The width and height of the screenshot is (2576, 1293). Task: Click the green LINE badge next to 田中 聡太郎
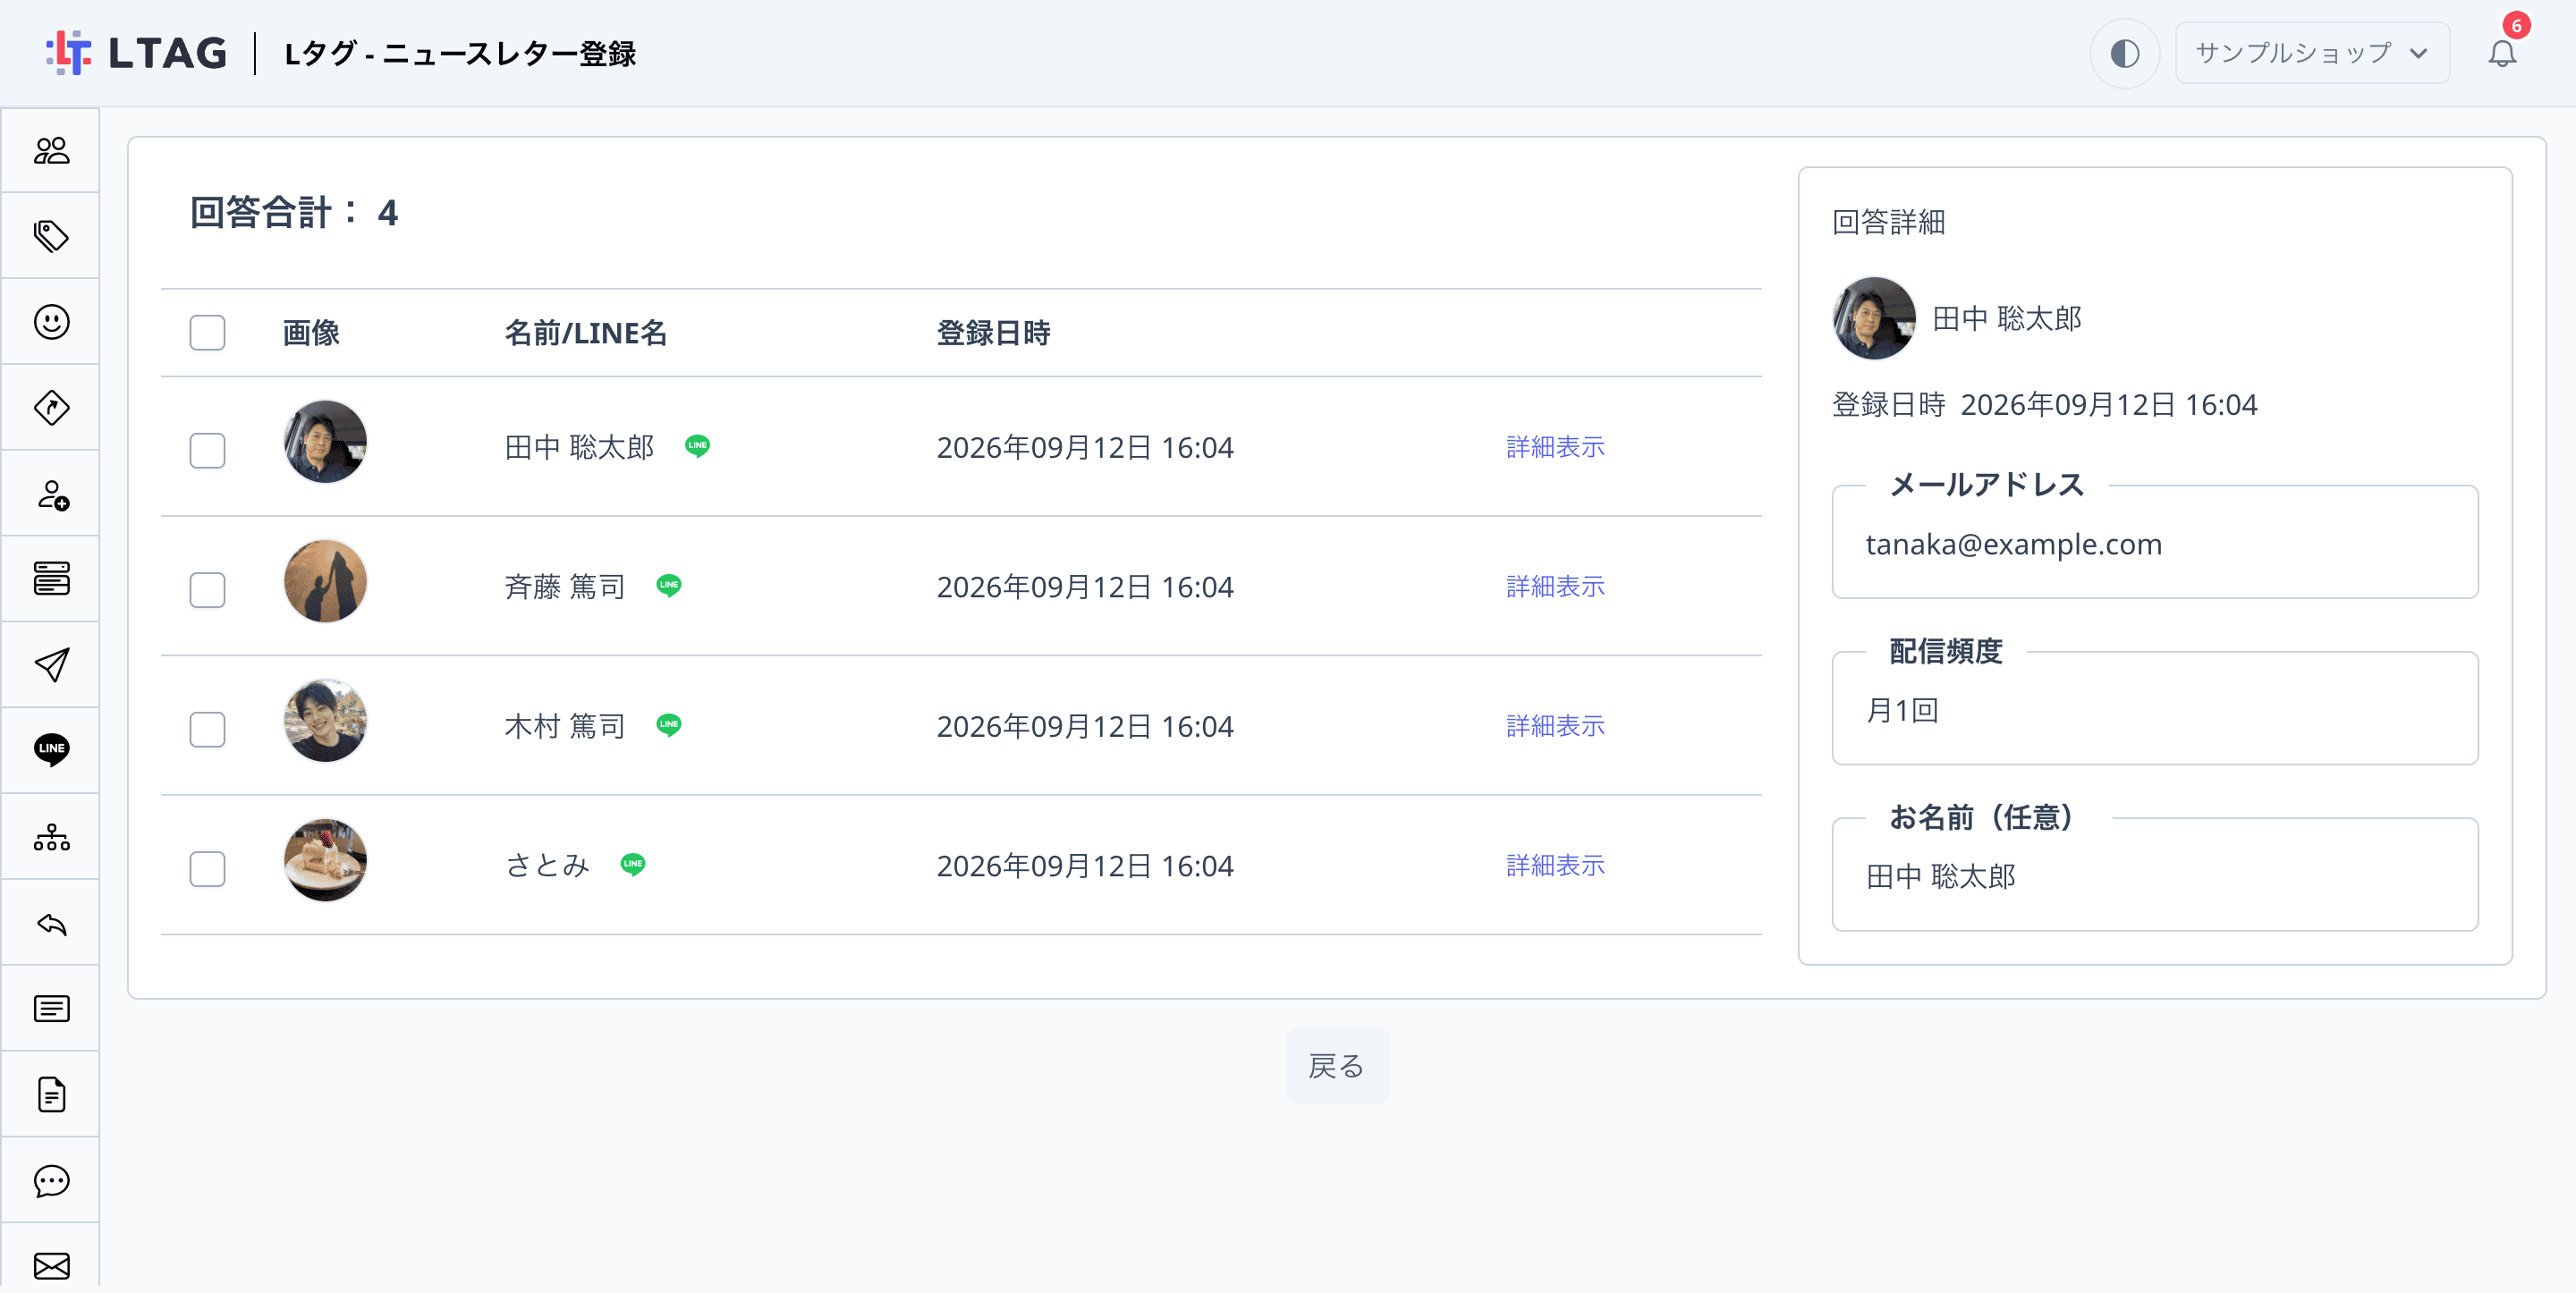pyautogui.click(x=697, y=446)
